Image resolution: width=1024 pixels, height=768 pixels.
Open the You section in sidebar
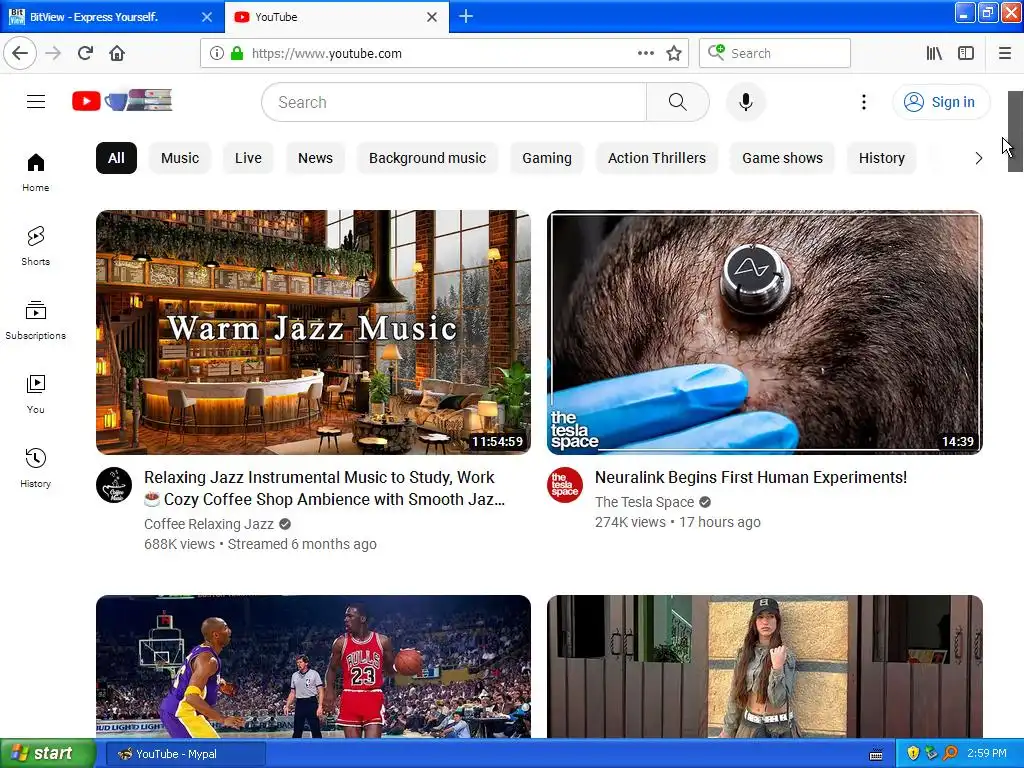[x=35, y=394]
